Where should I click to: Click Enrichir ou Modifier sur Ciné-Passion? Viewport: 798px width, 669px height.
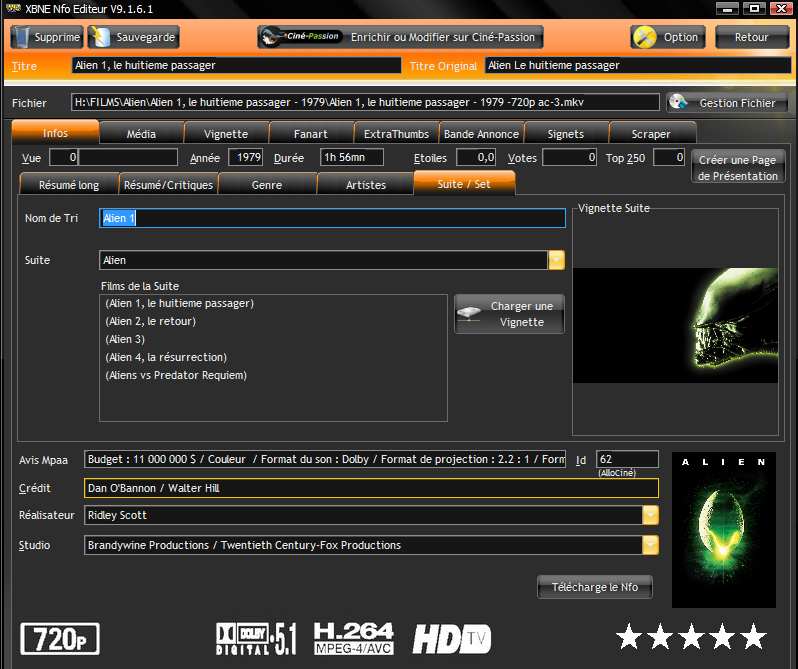[401, 37]
